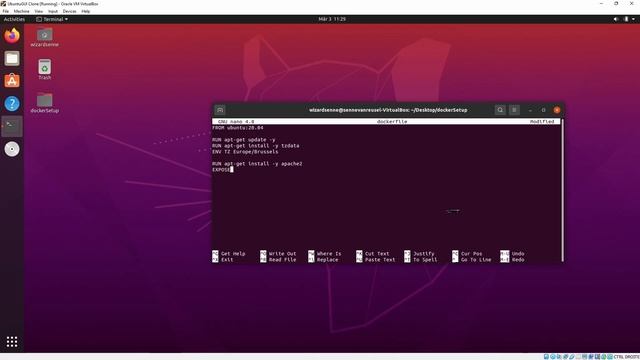
Task: Close the terminal window with orange button
Action: [x=557, y=110]
